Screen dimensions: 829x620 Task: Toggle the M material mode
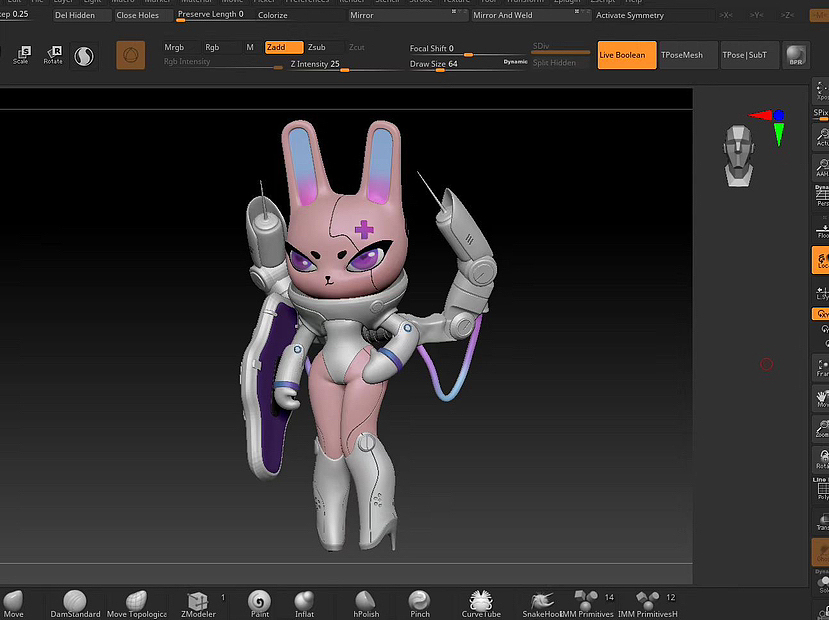[x=250, y=47]
